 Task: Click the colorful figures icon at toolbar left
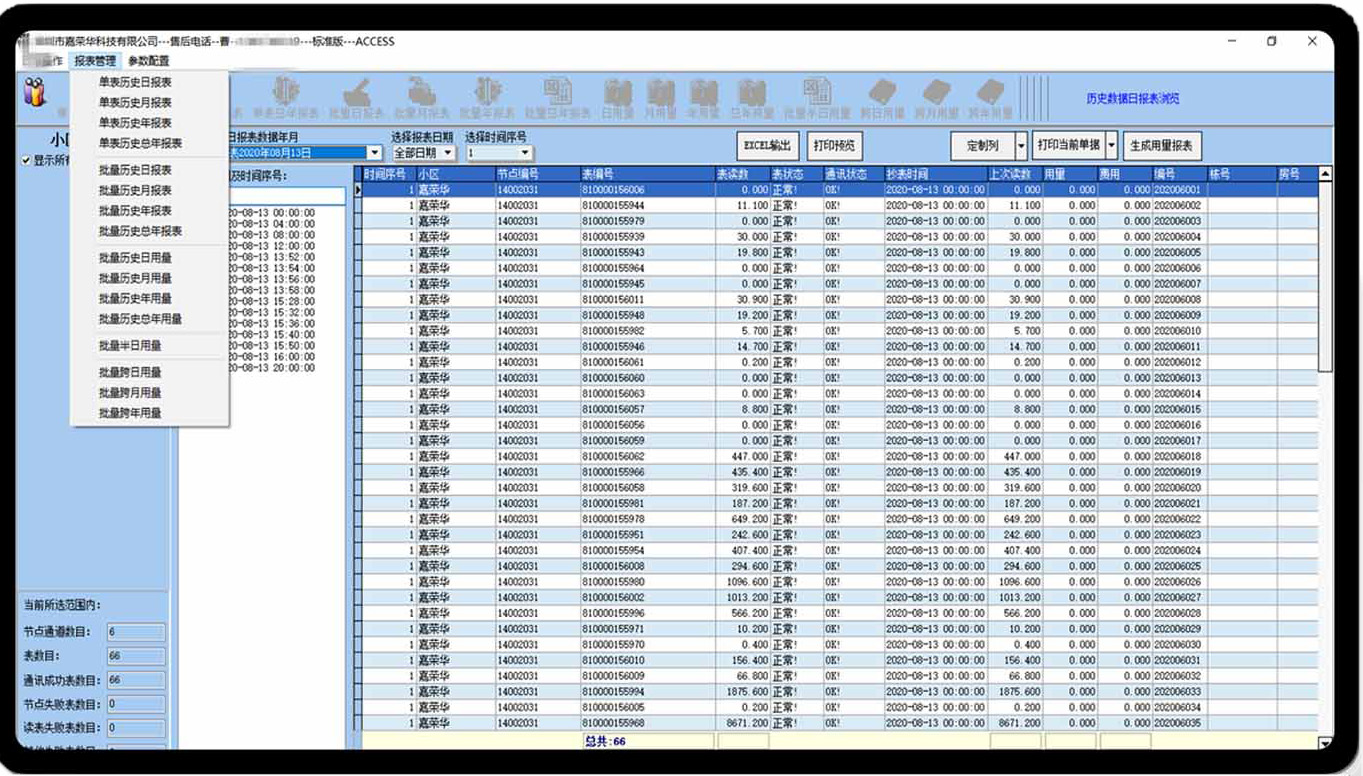(x=34, y=93)
